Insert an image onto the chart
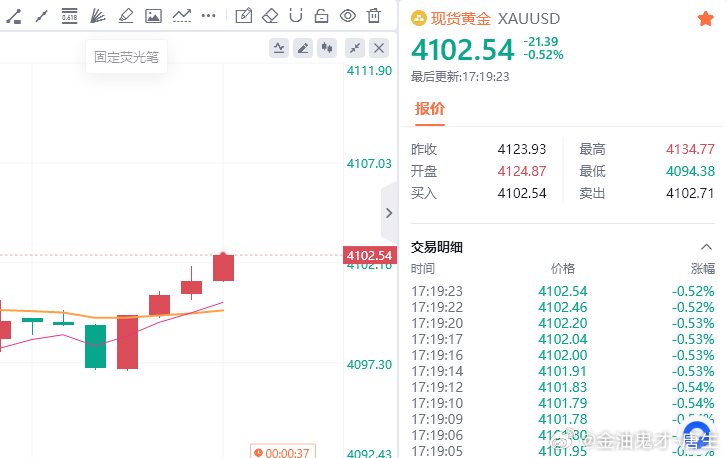This screenshot has width=727, height=458. coord(153,16)
